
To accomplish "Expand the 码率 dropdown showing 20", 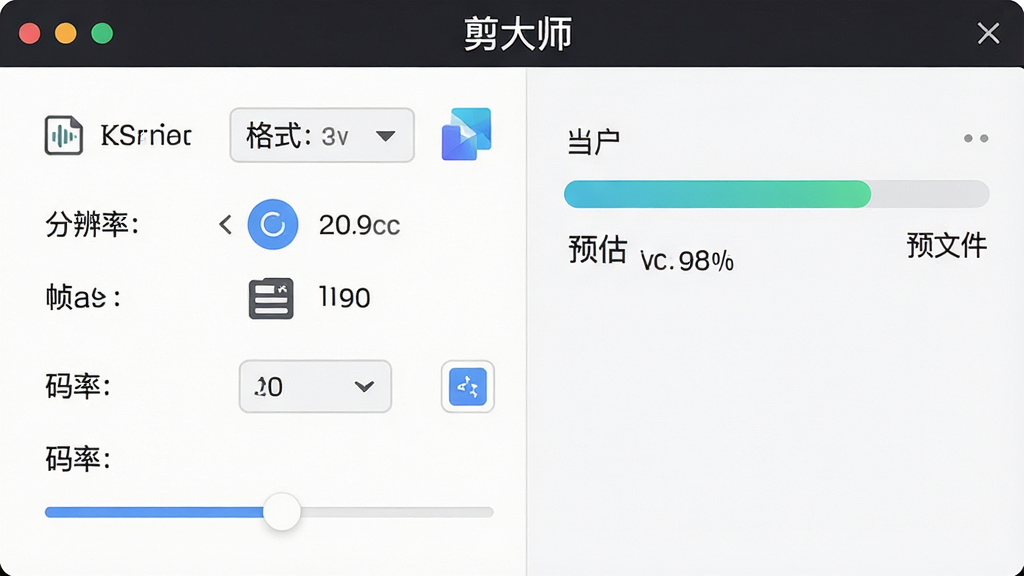I will [x=315, y=387].
